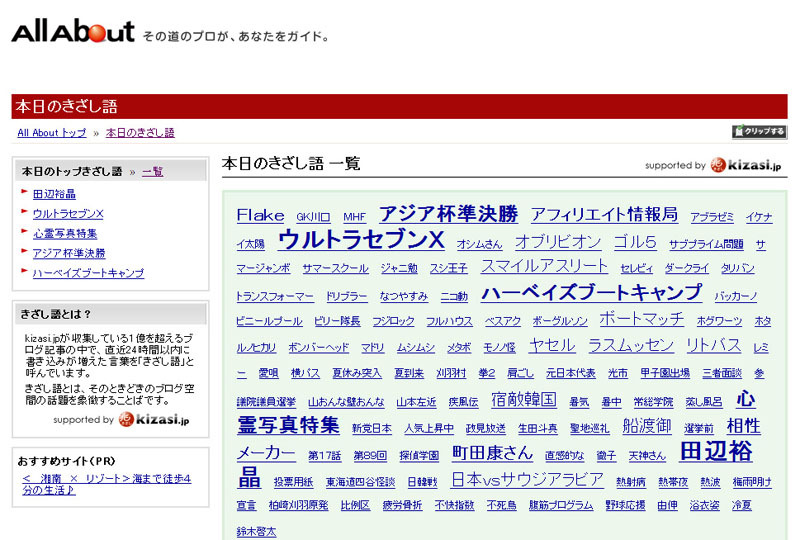This screenshot has height=540, width=800.
Task: Open the kizasi.jp logo in header
Action: (x=746, y=165)
